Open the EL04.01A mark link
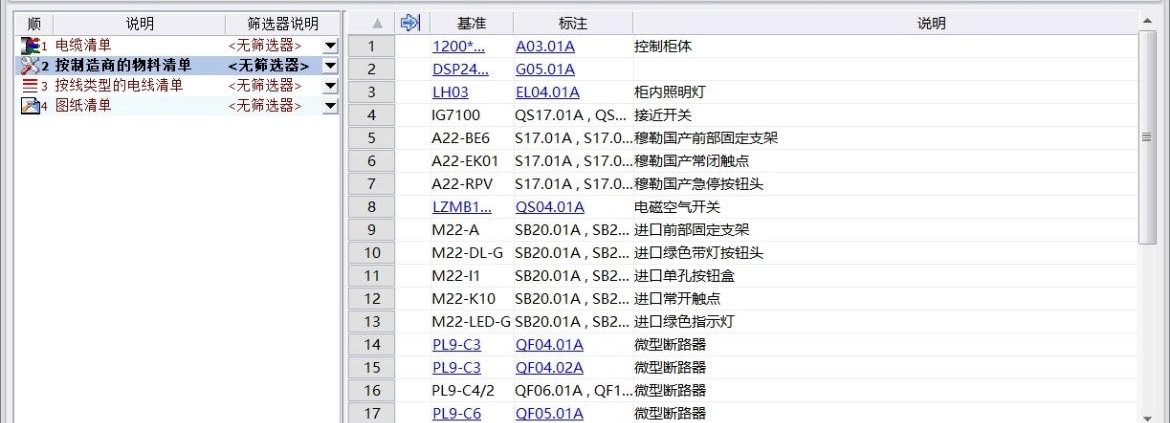The height and width of the screenshot is (423, 1170). click(547, 93)
